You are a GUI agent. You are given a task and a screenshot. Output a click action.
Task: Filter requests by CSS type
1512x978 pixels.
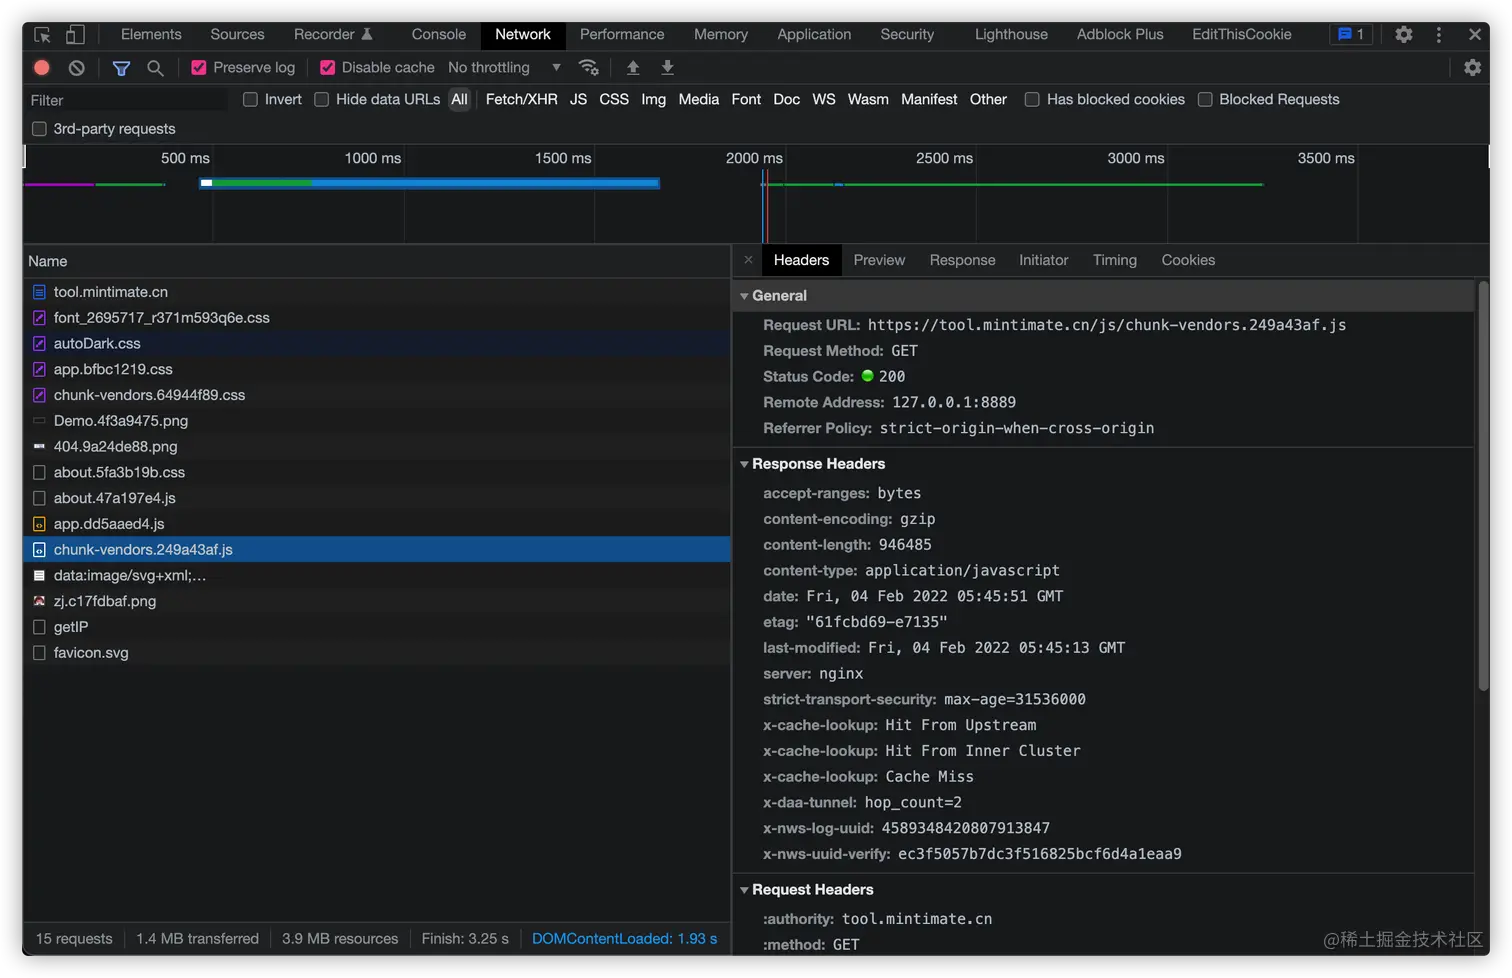(x=614, y=100)
